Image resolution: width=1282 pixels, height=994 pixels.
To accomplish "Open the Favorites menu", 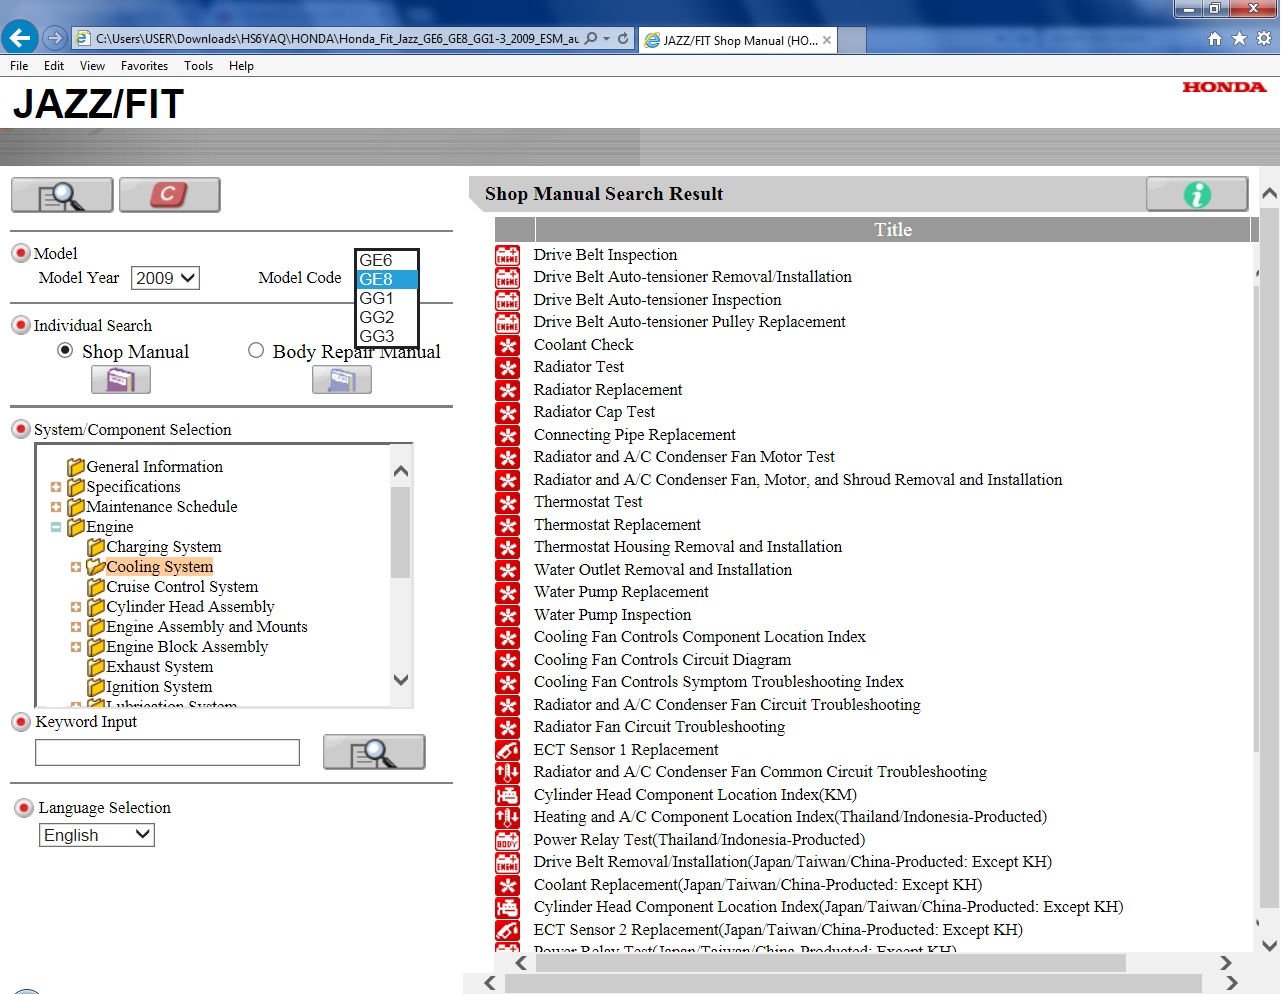I will (x=144, y=66).
